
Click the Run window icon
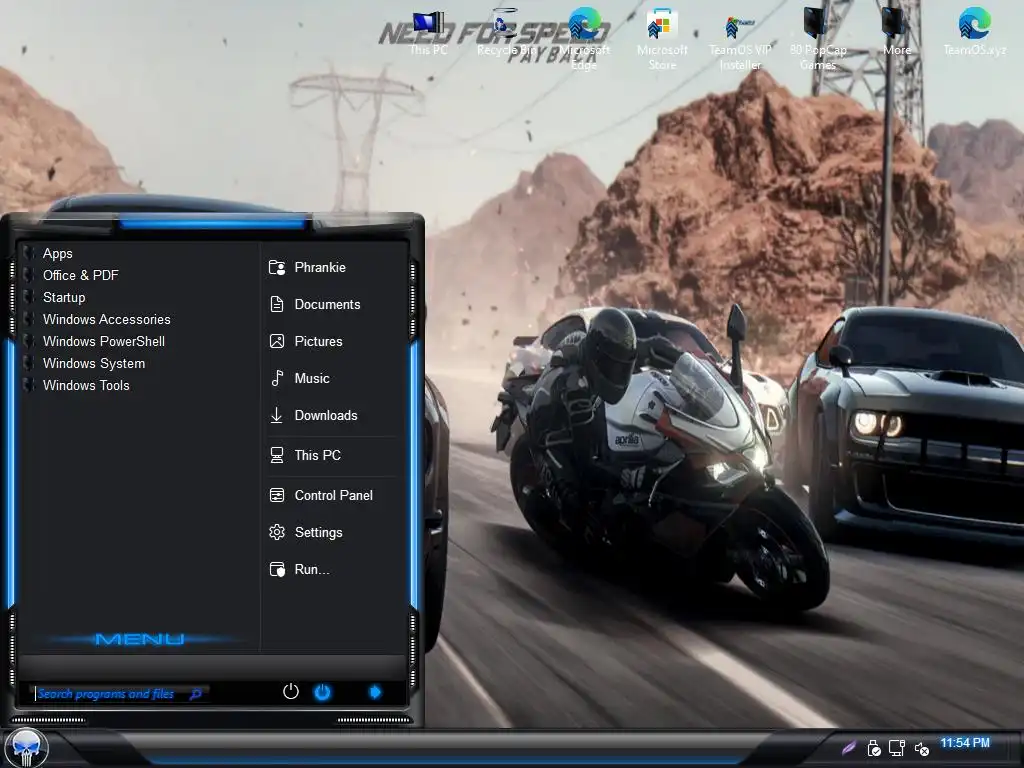click(277, 569)
